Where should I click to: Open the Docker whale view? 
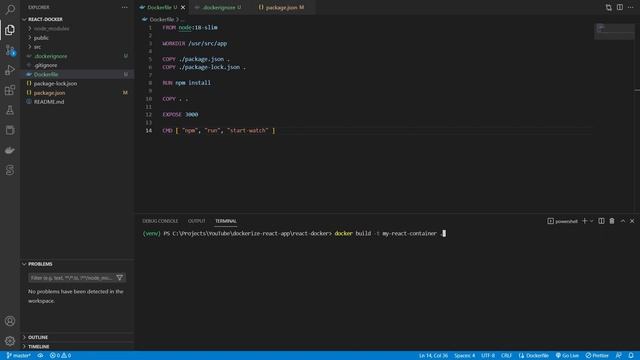pyautogui.click(x=10, y=150)
